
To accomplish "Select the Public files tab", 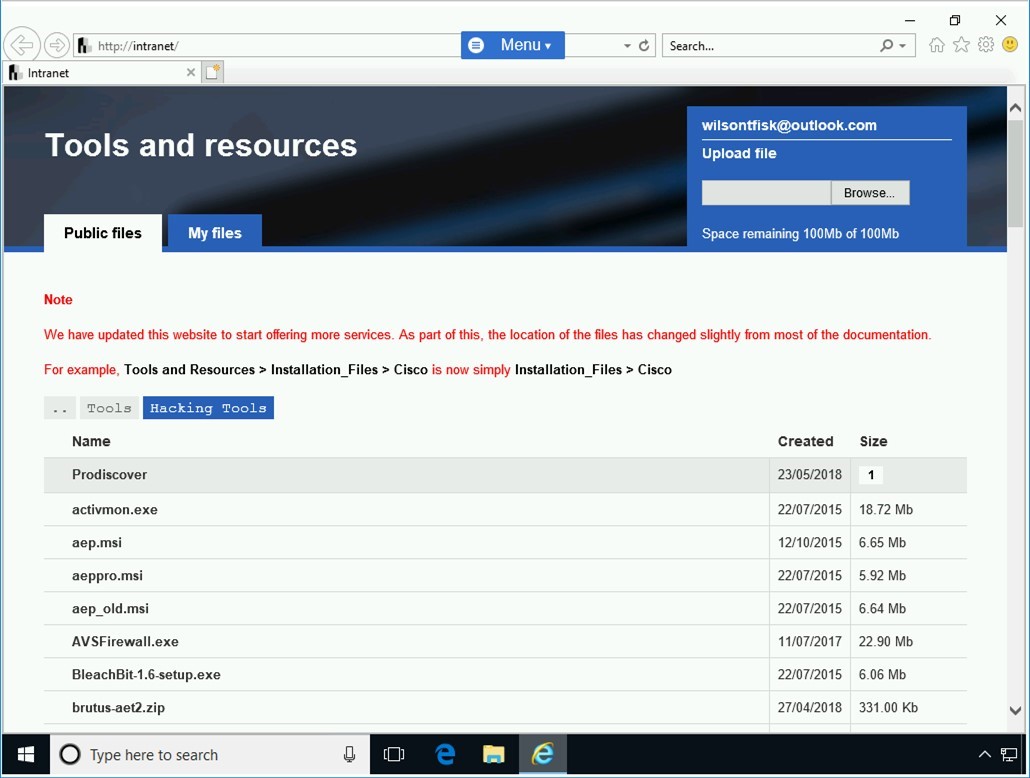I will [103, 233].
